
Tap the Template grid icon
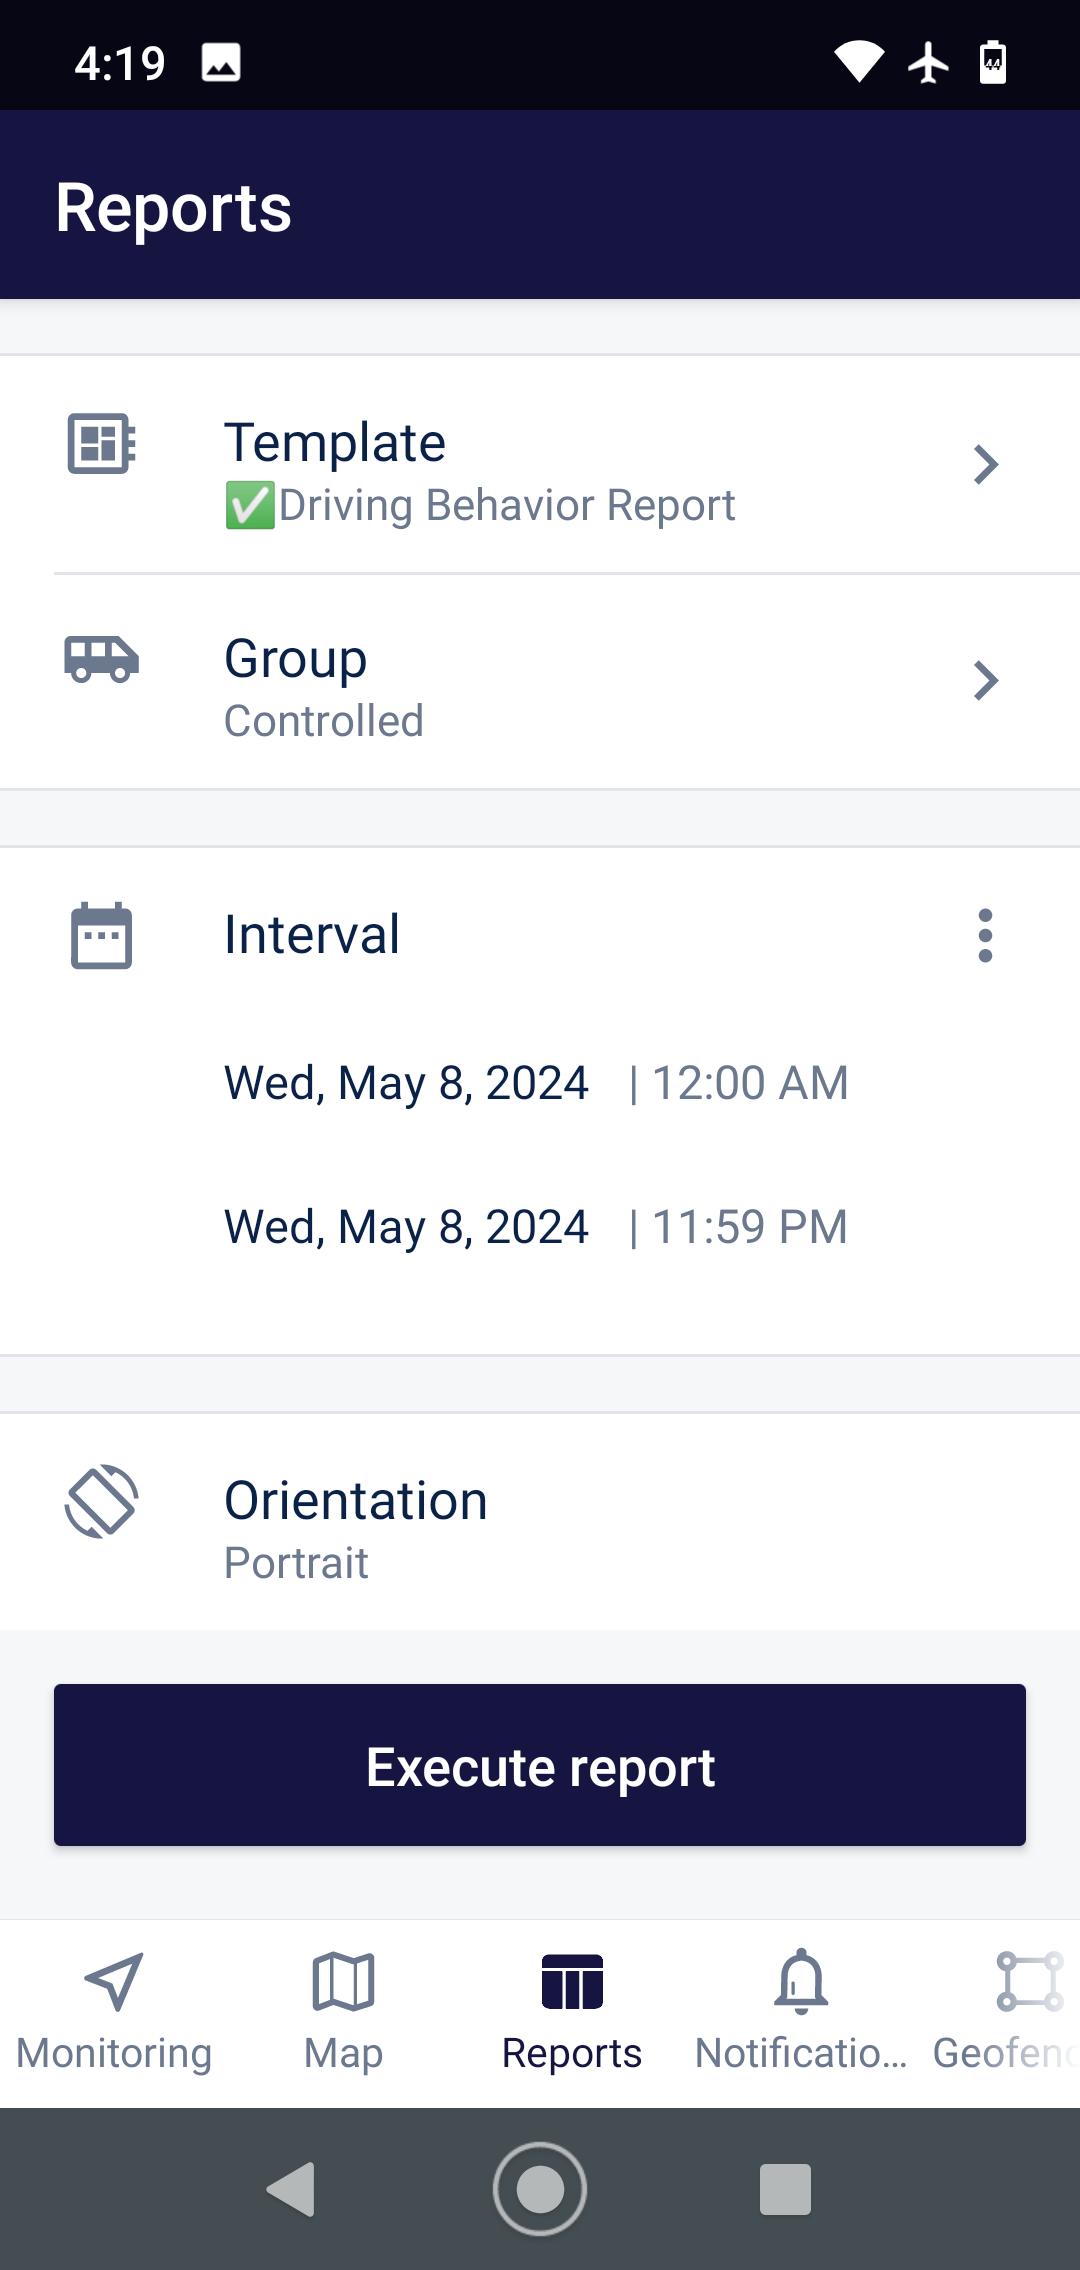pos(101,443)
